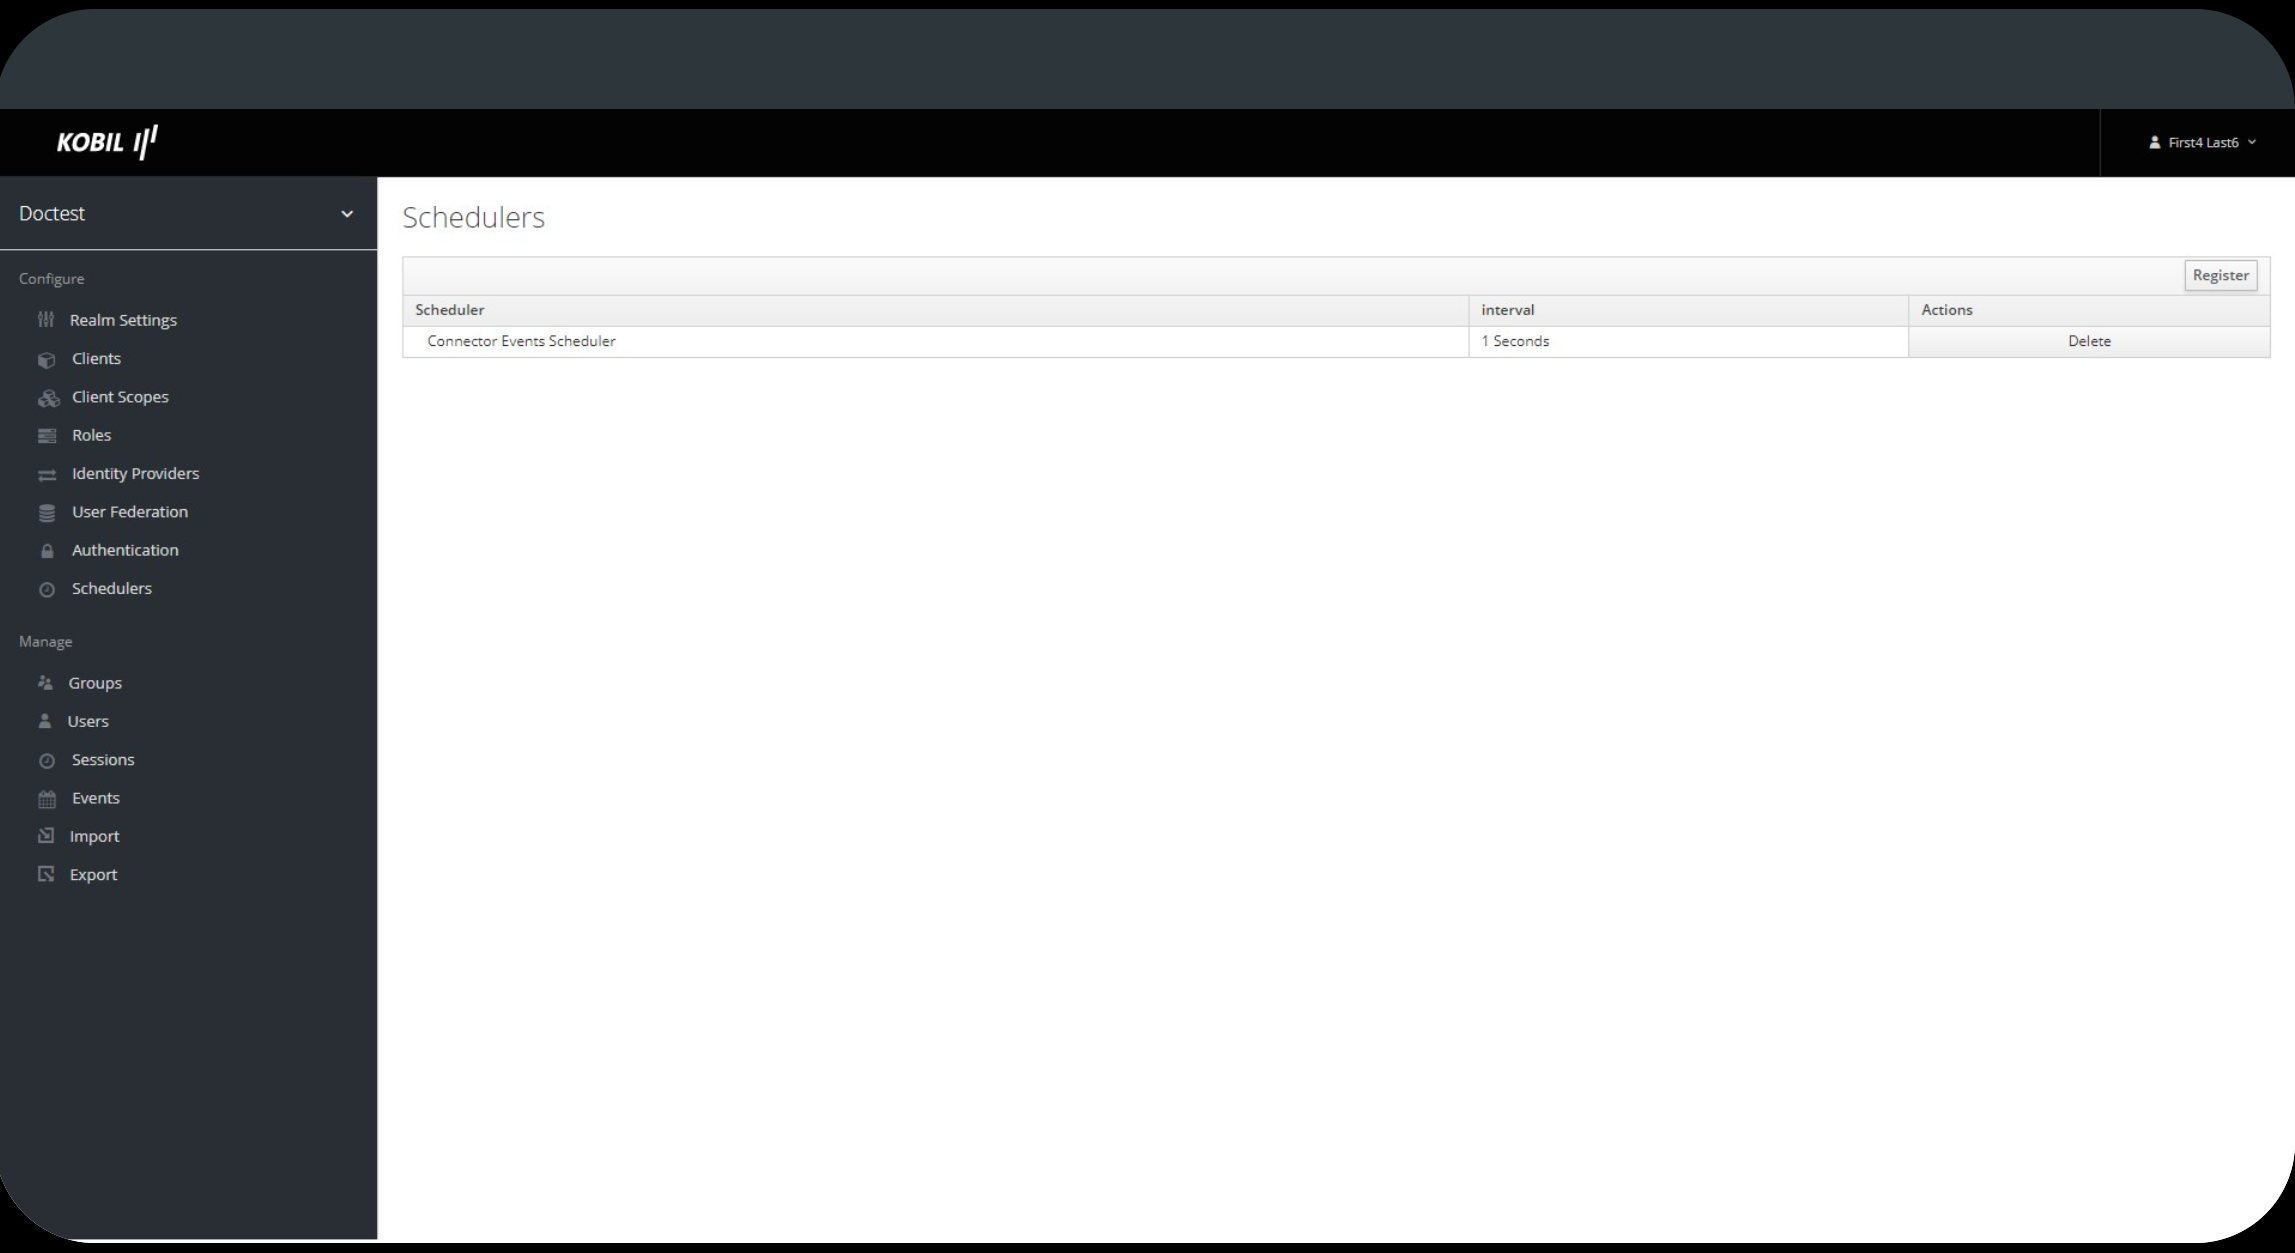Image resolution: width=2295 pixels, height=1253 pixels.
Task: Click the Authentication icon
Action: coord(46,549)
